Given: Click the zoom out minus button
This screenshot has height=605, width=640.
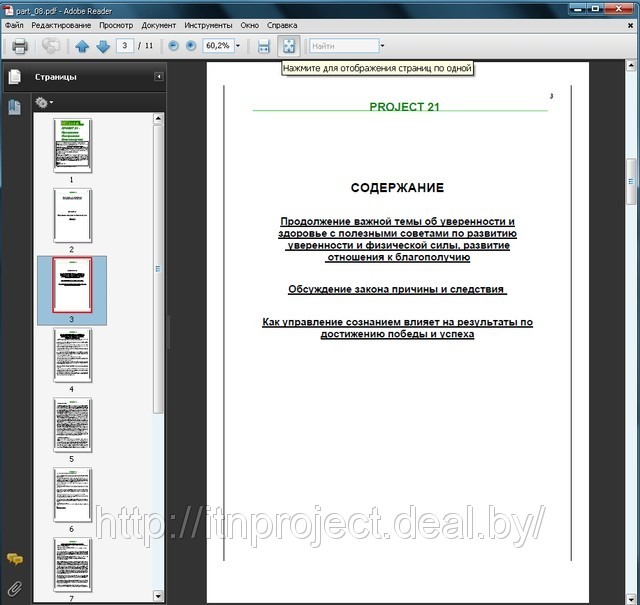Looking at the screenshot, I should tap(173, 46).
